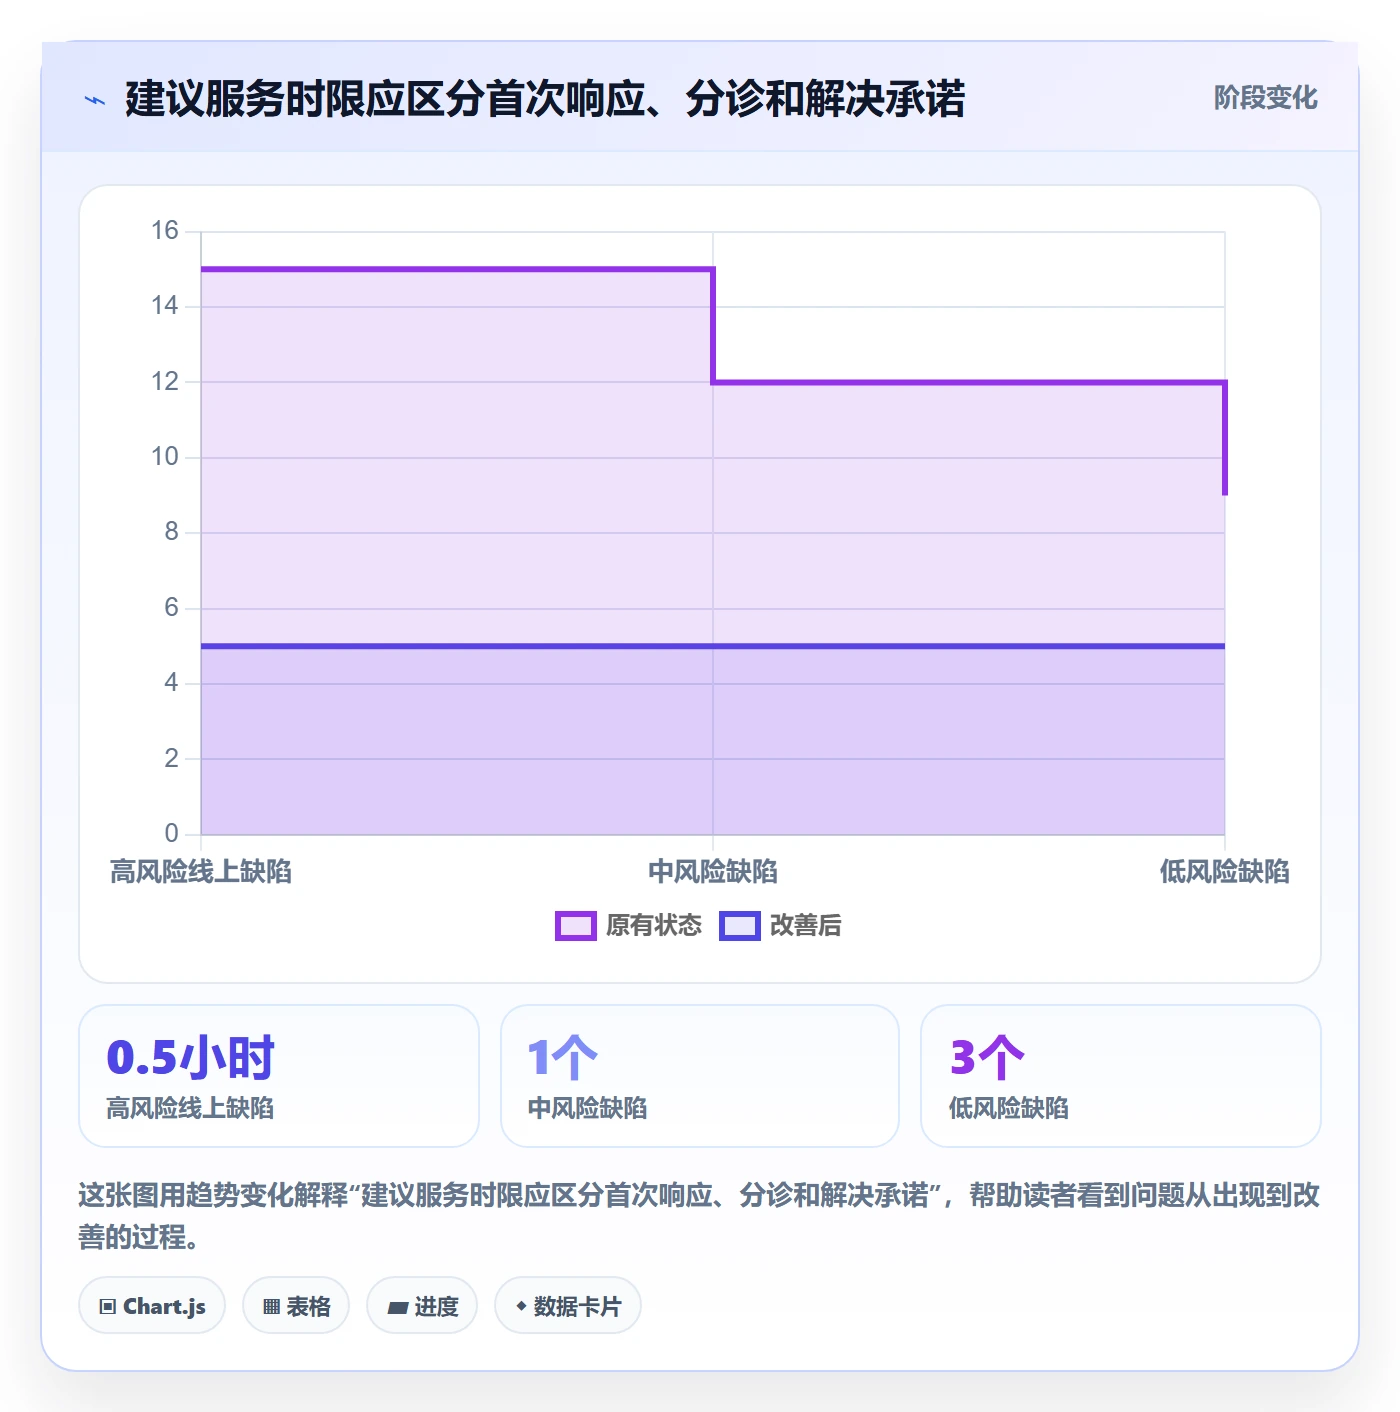Click the lightning bolt icon beside the title
Image resolution: width=1400 pixels, height=1412 pixels.
click(x=95, y=100)
